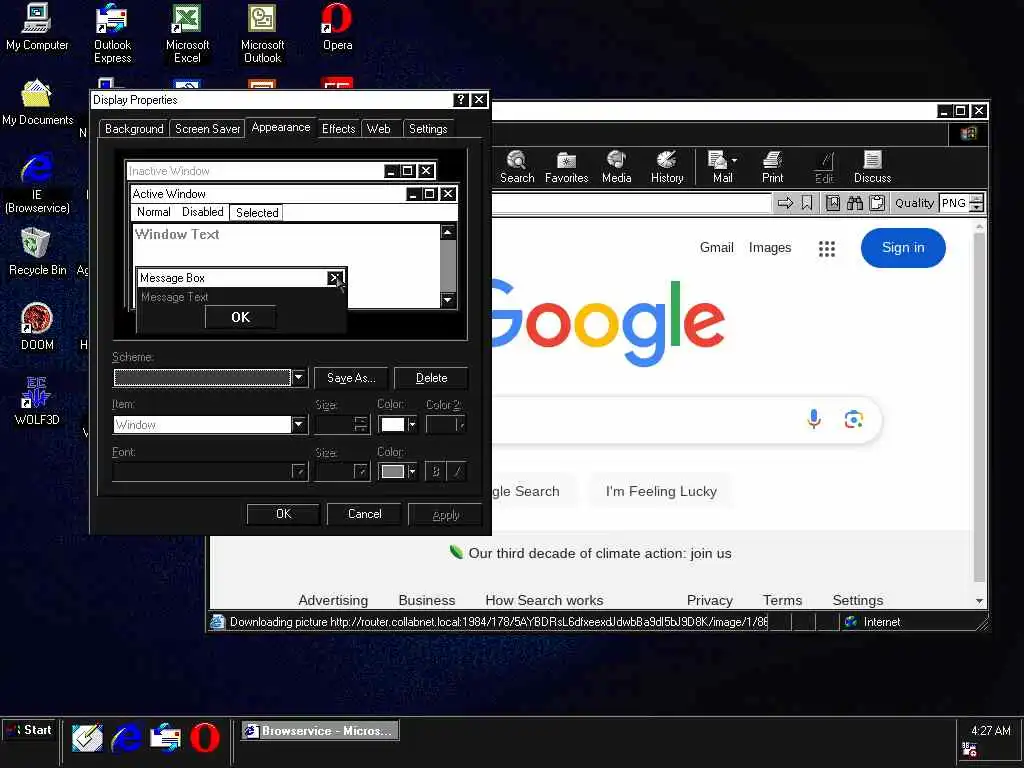The width and height of the screenshot is (1024, 768).
Task: Click the binoculars find icon in Browservice bar
Action: coord(854,203)
